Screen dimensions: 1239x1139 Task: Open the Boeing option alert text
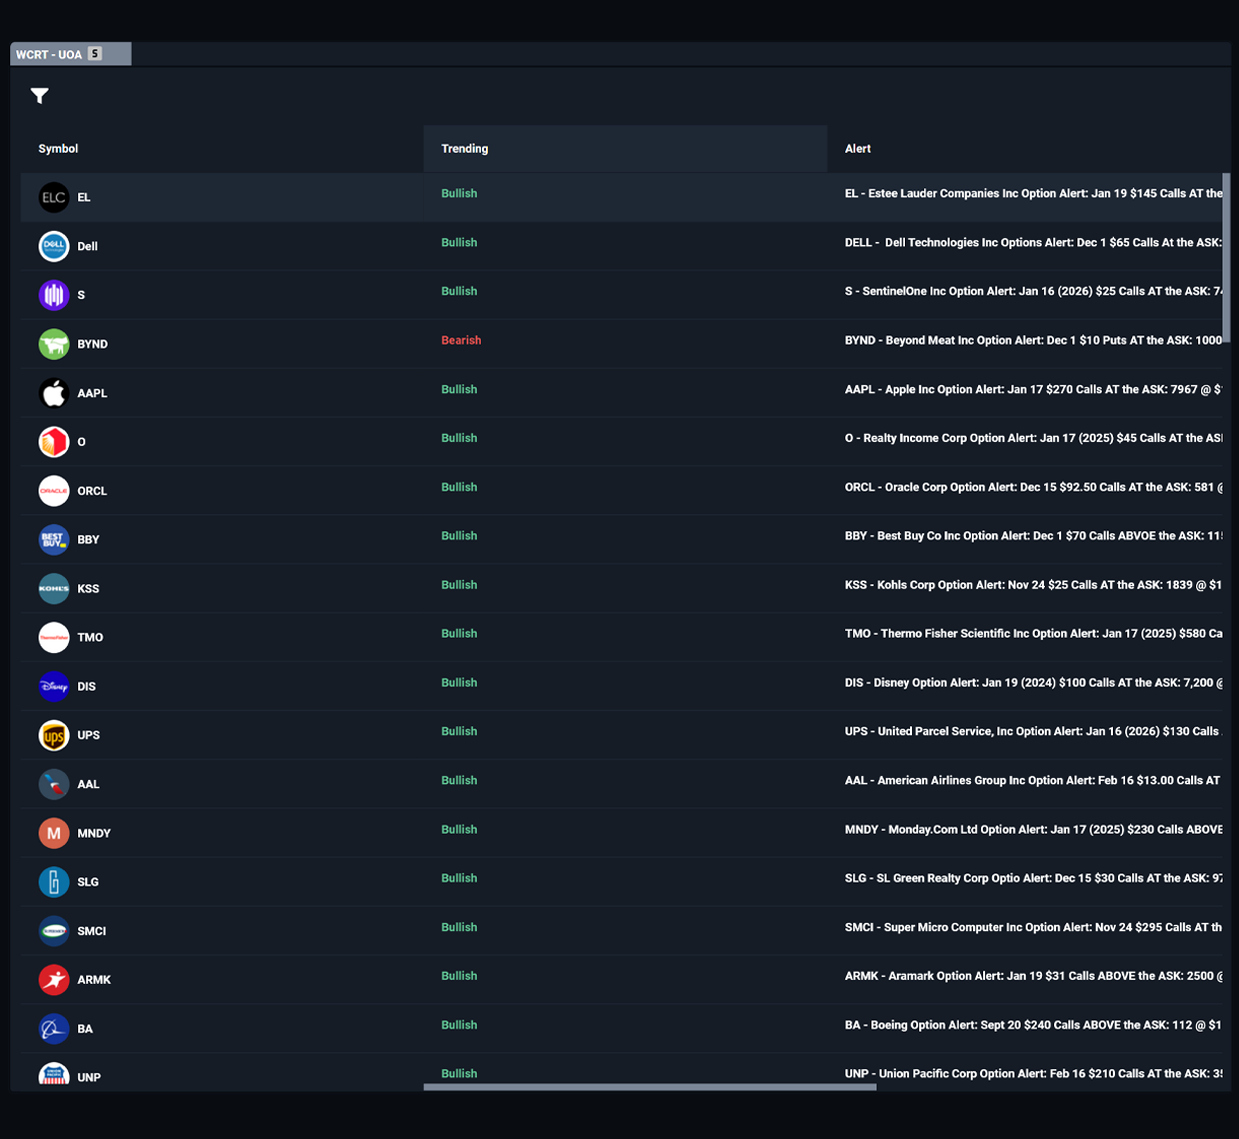1033,1026
